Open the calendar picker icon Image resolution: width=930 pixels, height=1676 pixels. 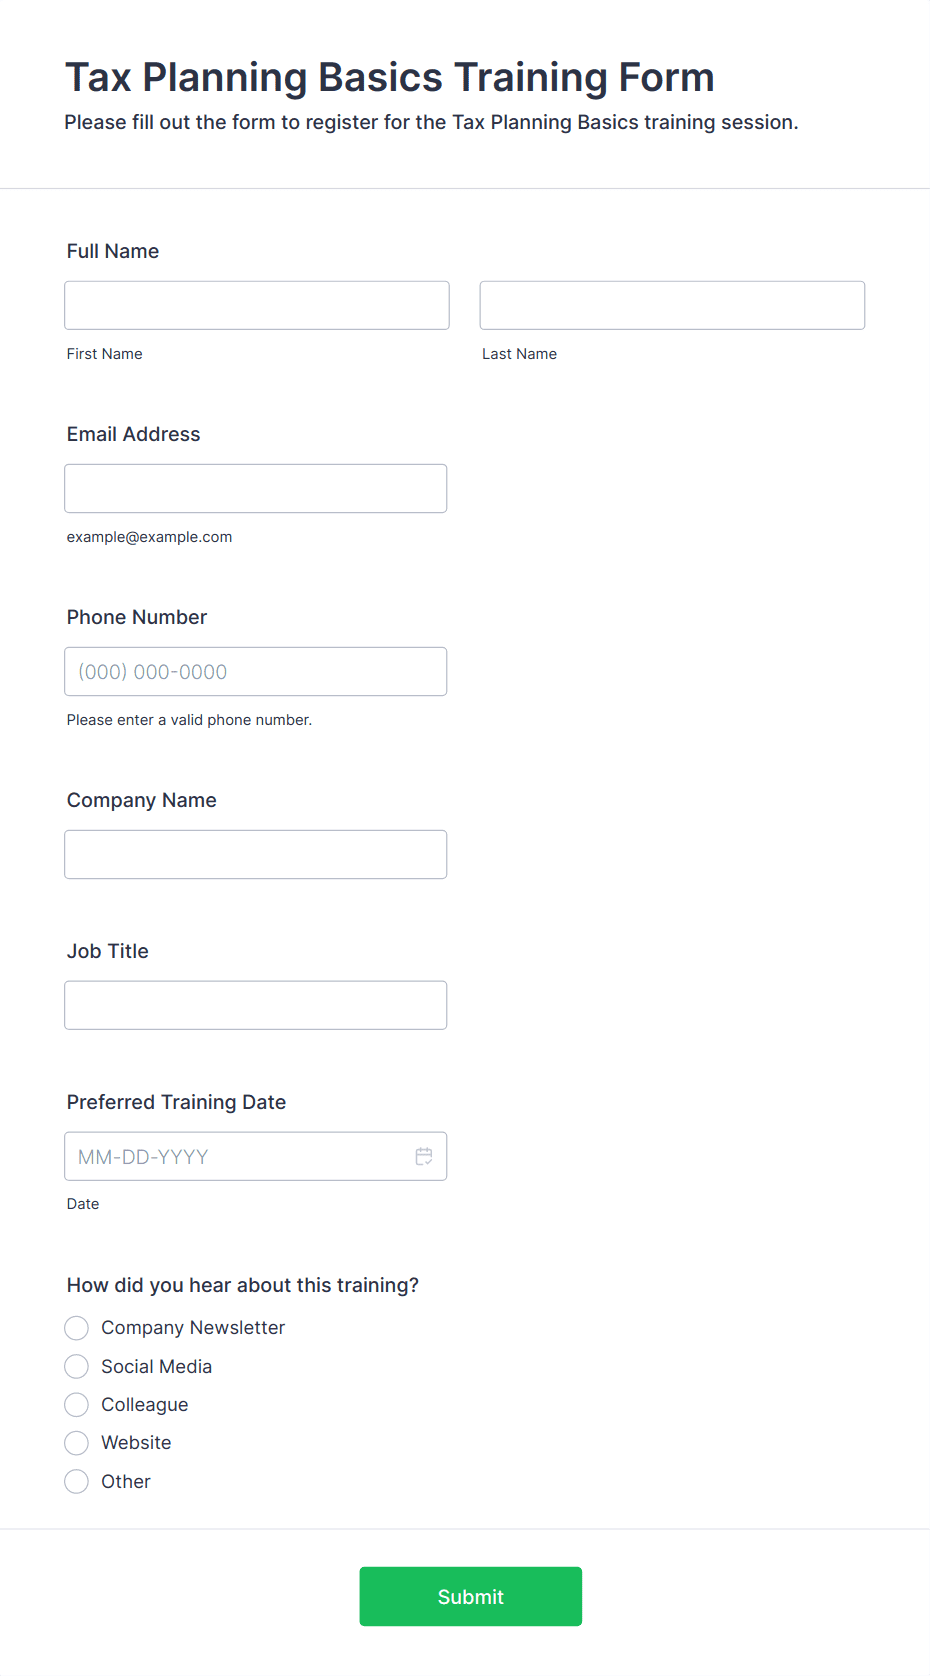[x=424, y=1156]
